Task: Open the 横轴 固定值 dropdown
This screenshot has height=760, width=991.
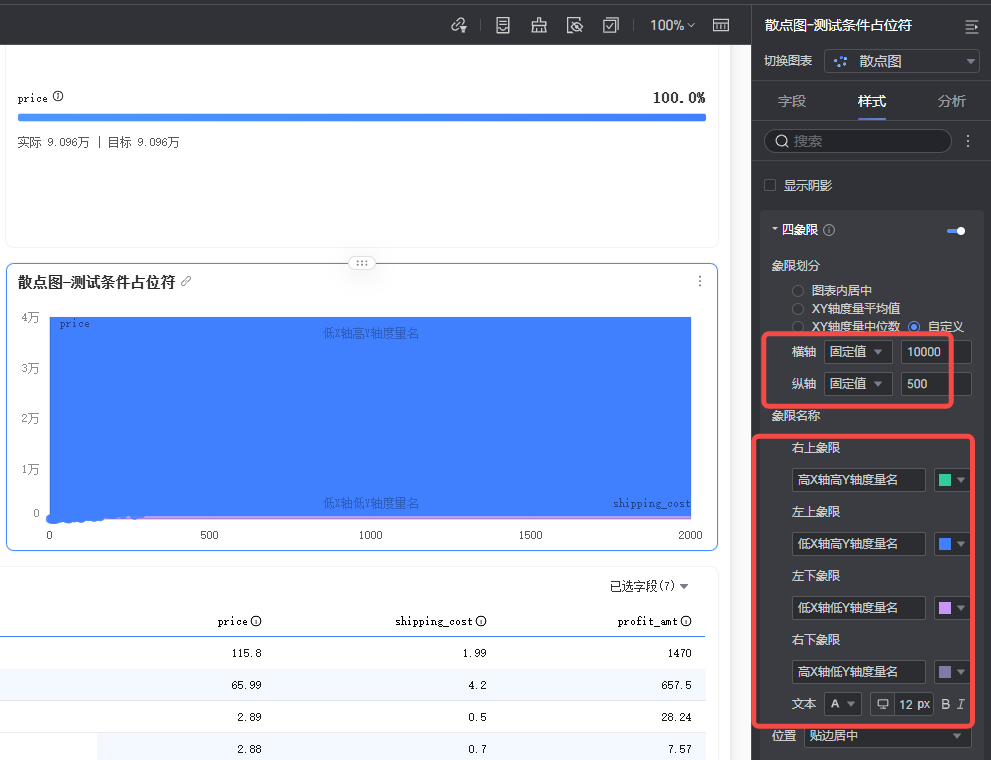Action: coord(858,352)
